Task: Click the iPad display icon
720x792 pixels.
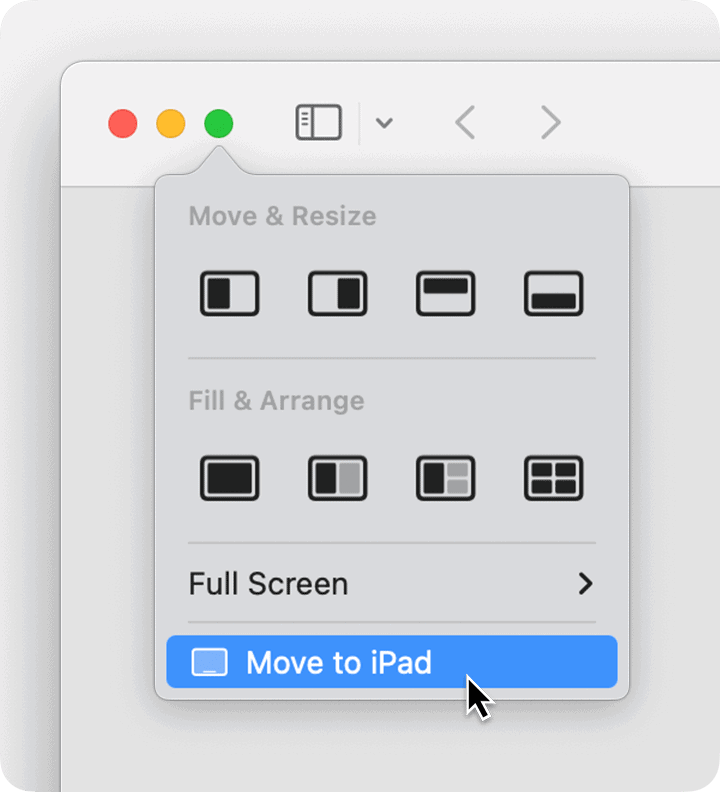Action: (209, 662)
